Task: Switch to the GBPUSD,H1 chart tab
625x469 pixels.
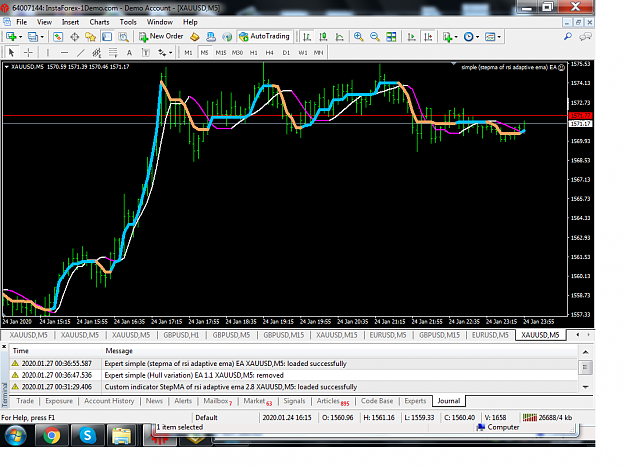Action: coord(181,335)
